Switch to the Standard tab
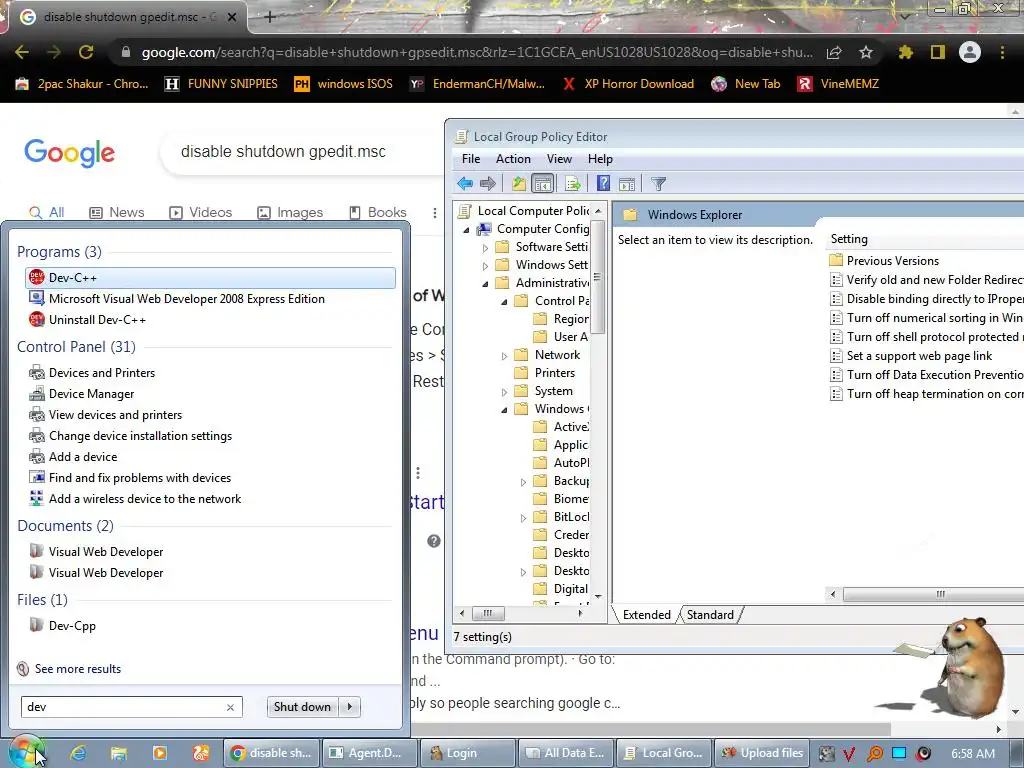This screenshot has height=768, width=1024. [x=710, y=615]
